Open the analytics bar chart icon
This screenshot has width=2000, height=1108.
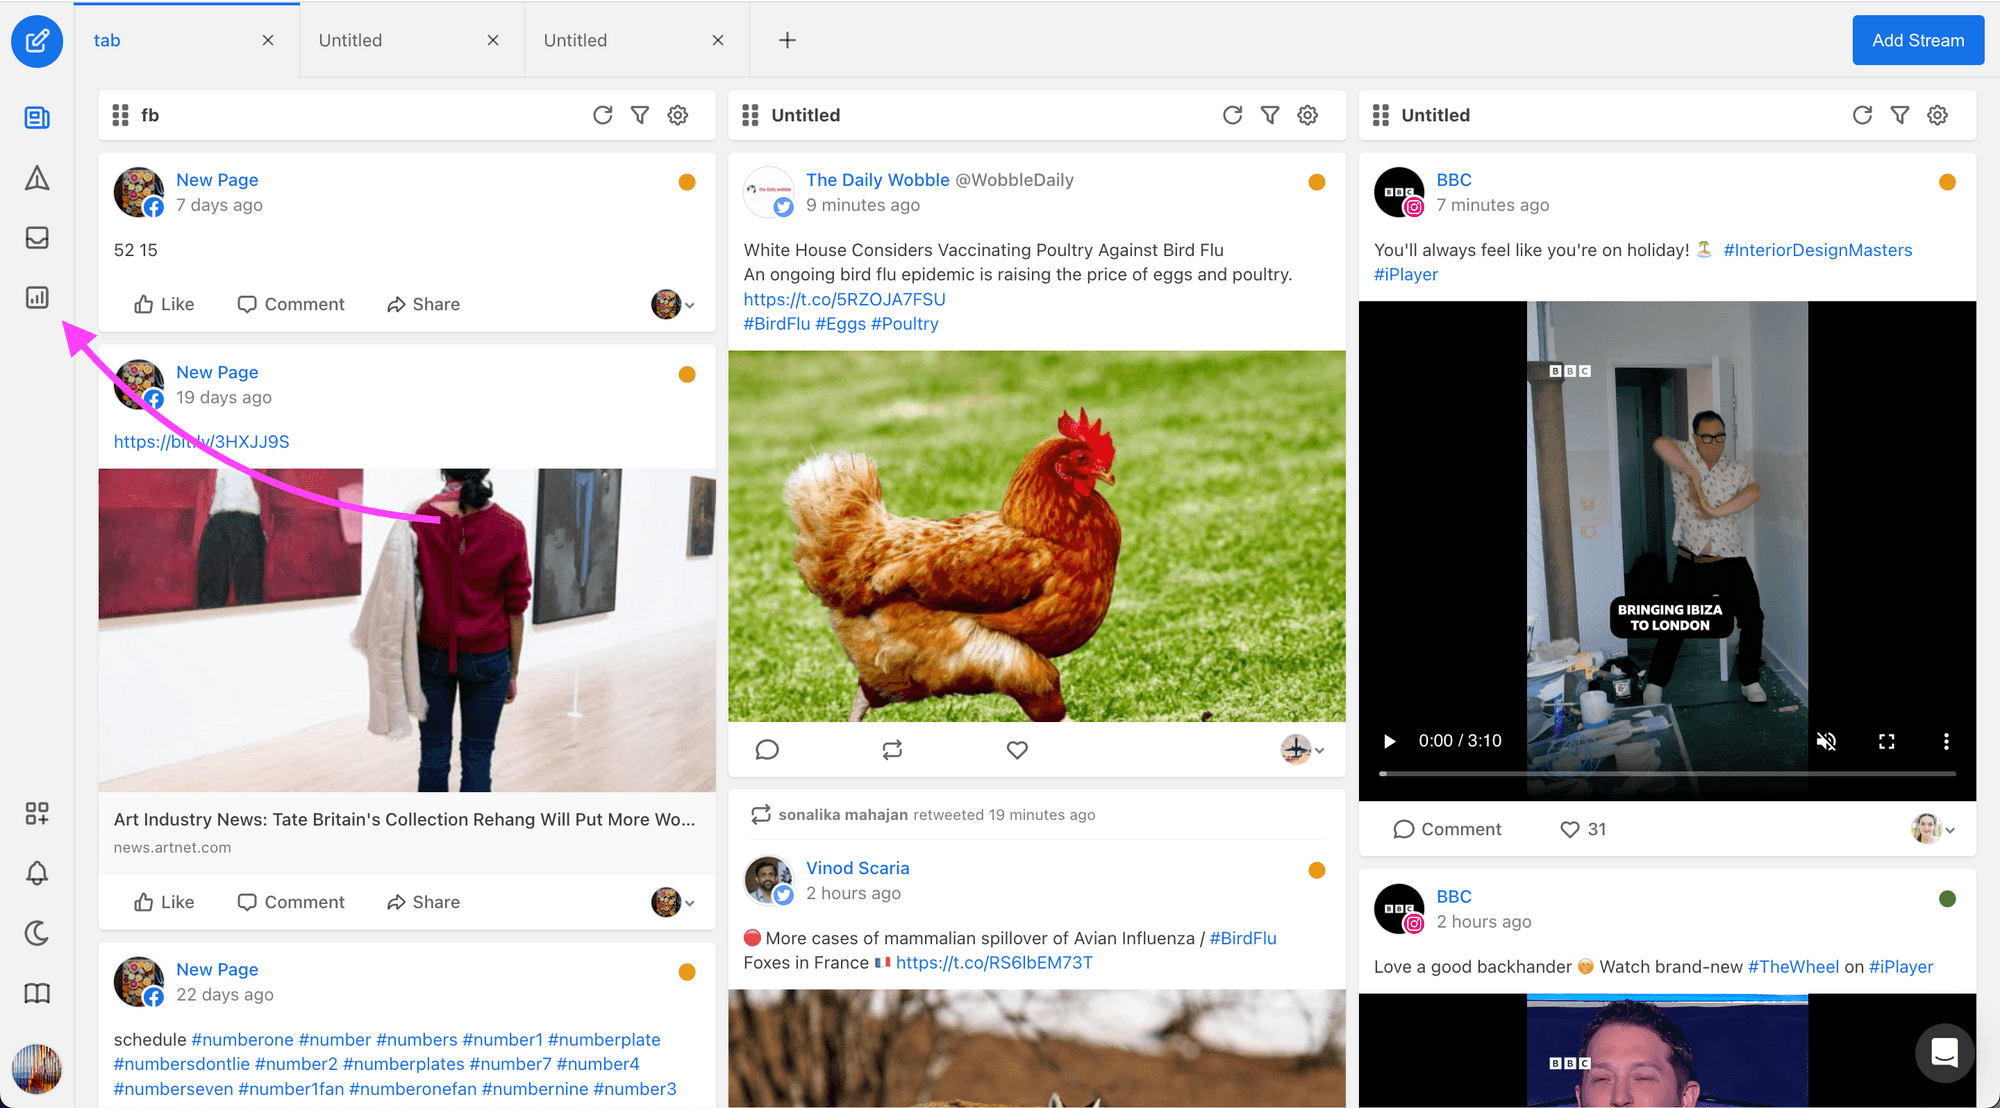(37, 297)
